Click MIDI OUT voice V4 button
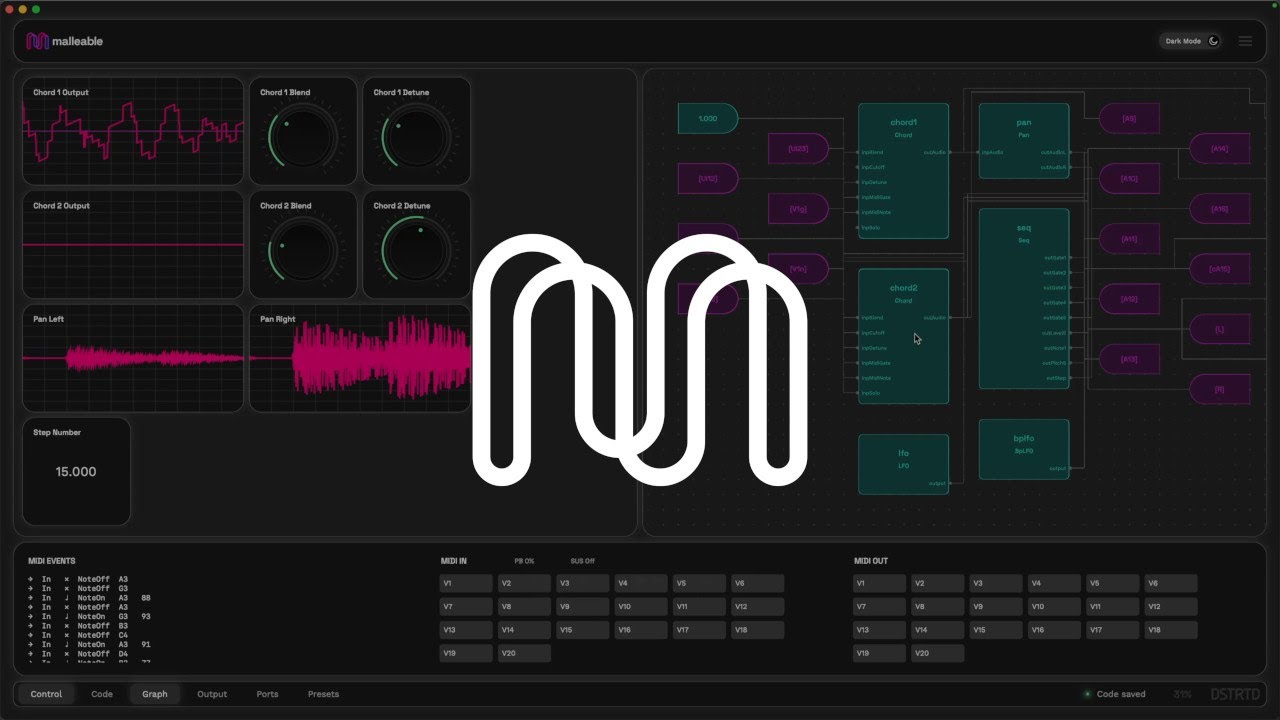Viewport: 1280px width, 720px height. coord(1055,583)
